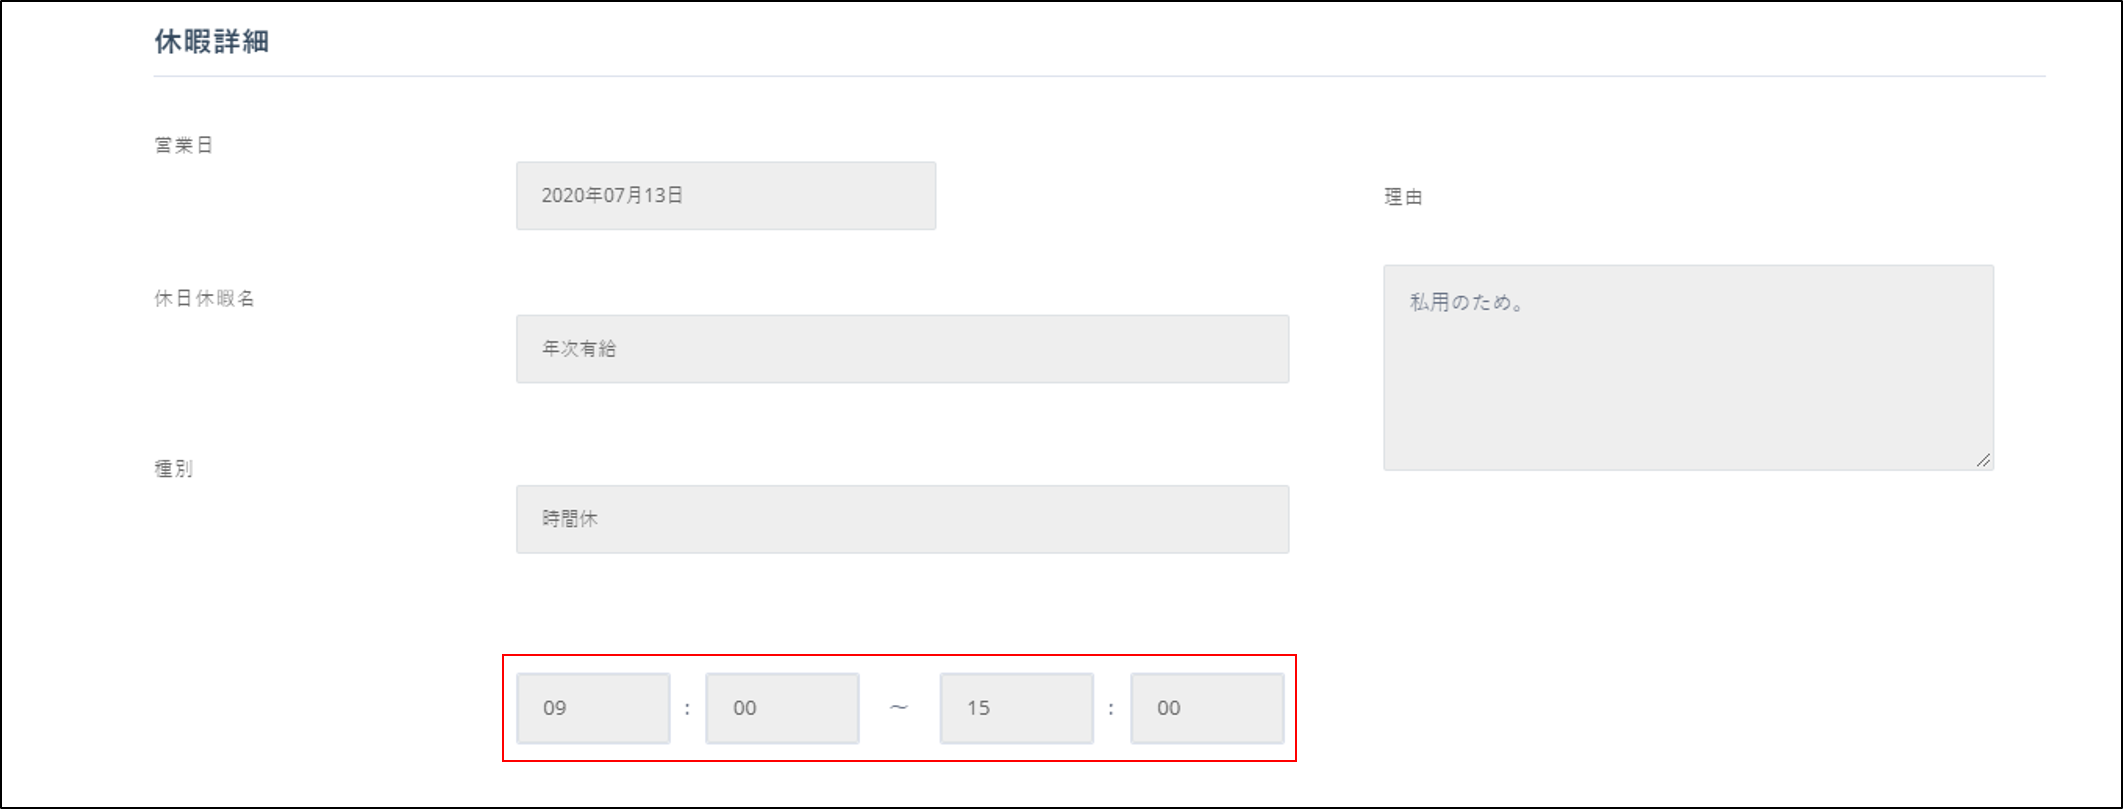
Task: Click the 休暇詳細 section heading
Action: tap(211, 41)
